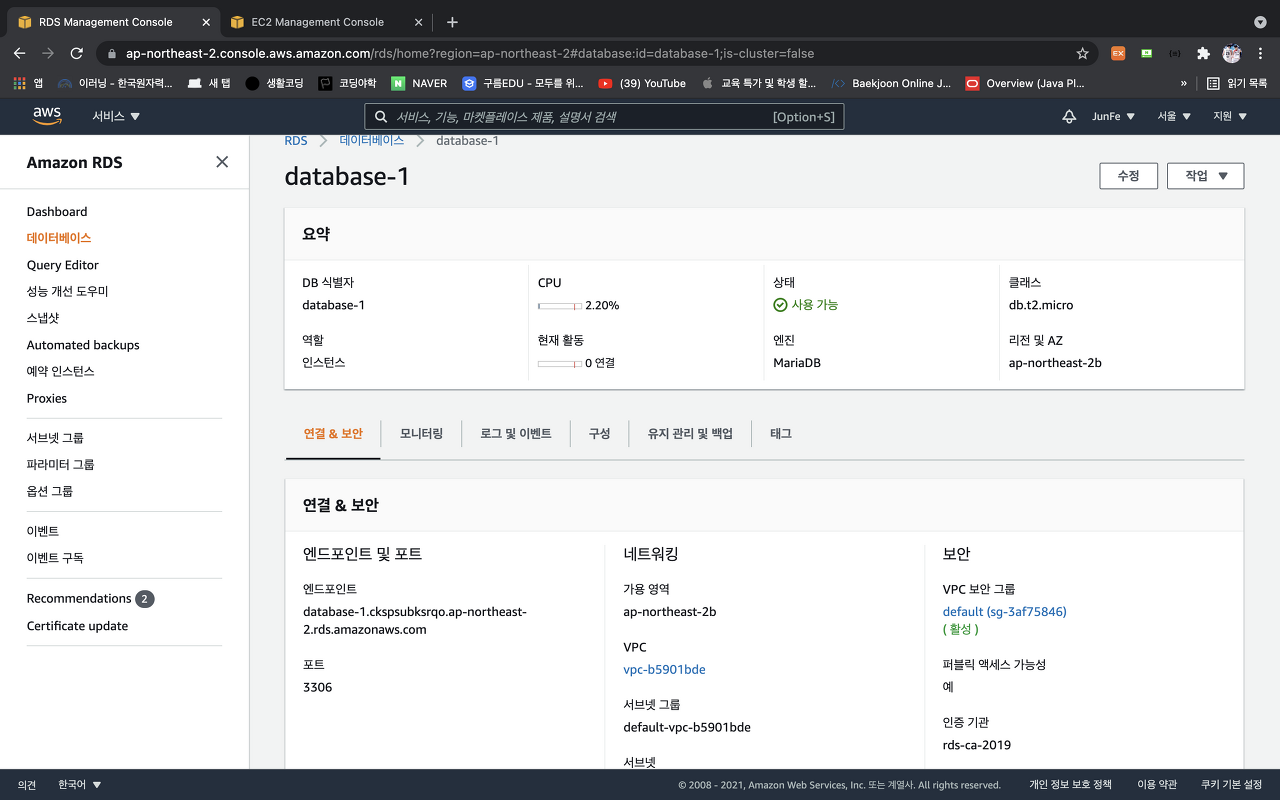Click the browser back arrow
This screenshot has height=800, width=1280.
[20, 53]
